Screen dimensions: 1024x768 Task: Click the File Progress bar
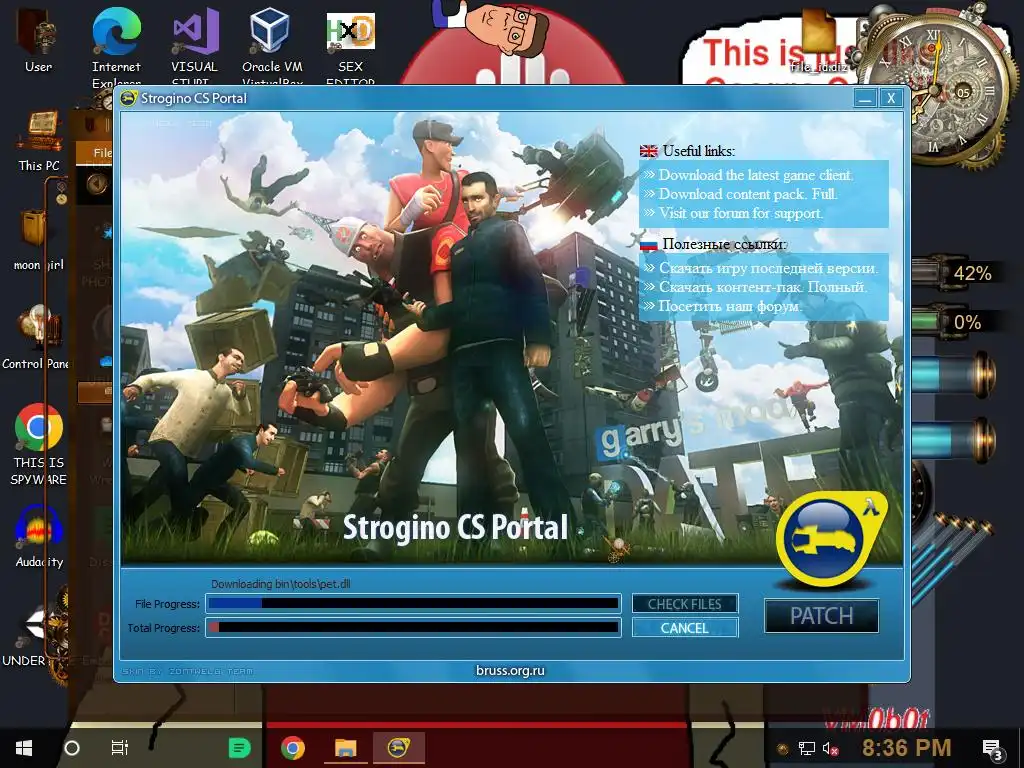click(413, 603)
